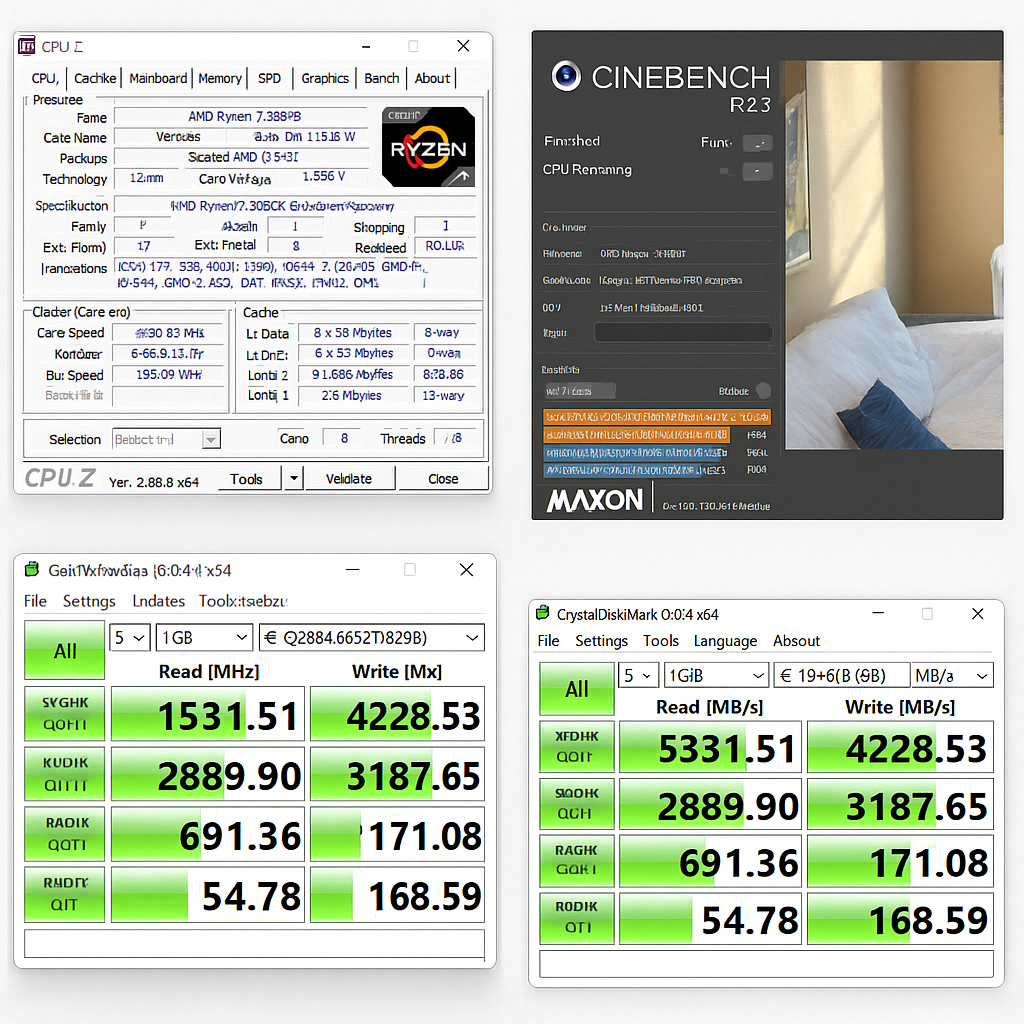1024x1024 pixels.
Task: Click the empty status field in CrystalDiskMark
Action: coord(766,963)
